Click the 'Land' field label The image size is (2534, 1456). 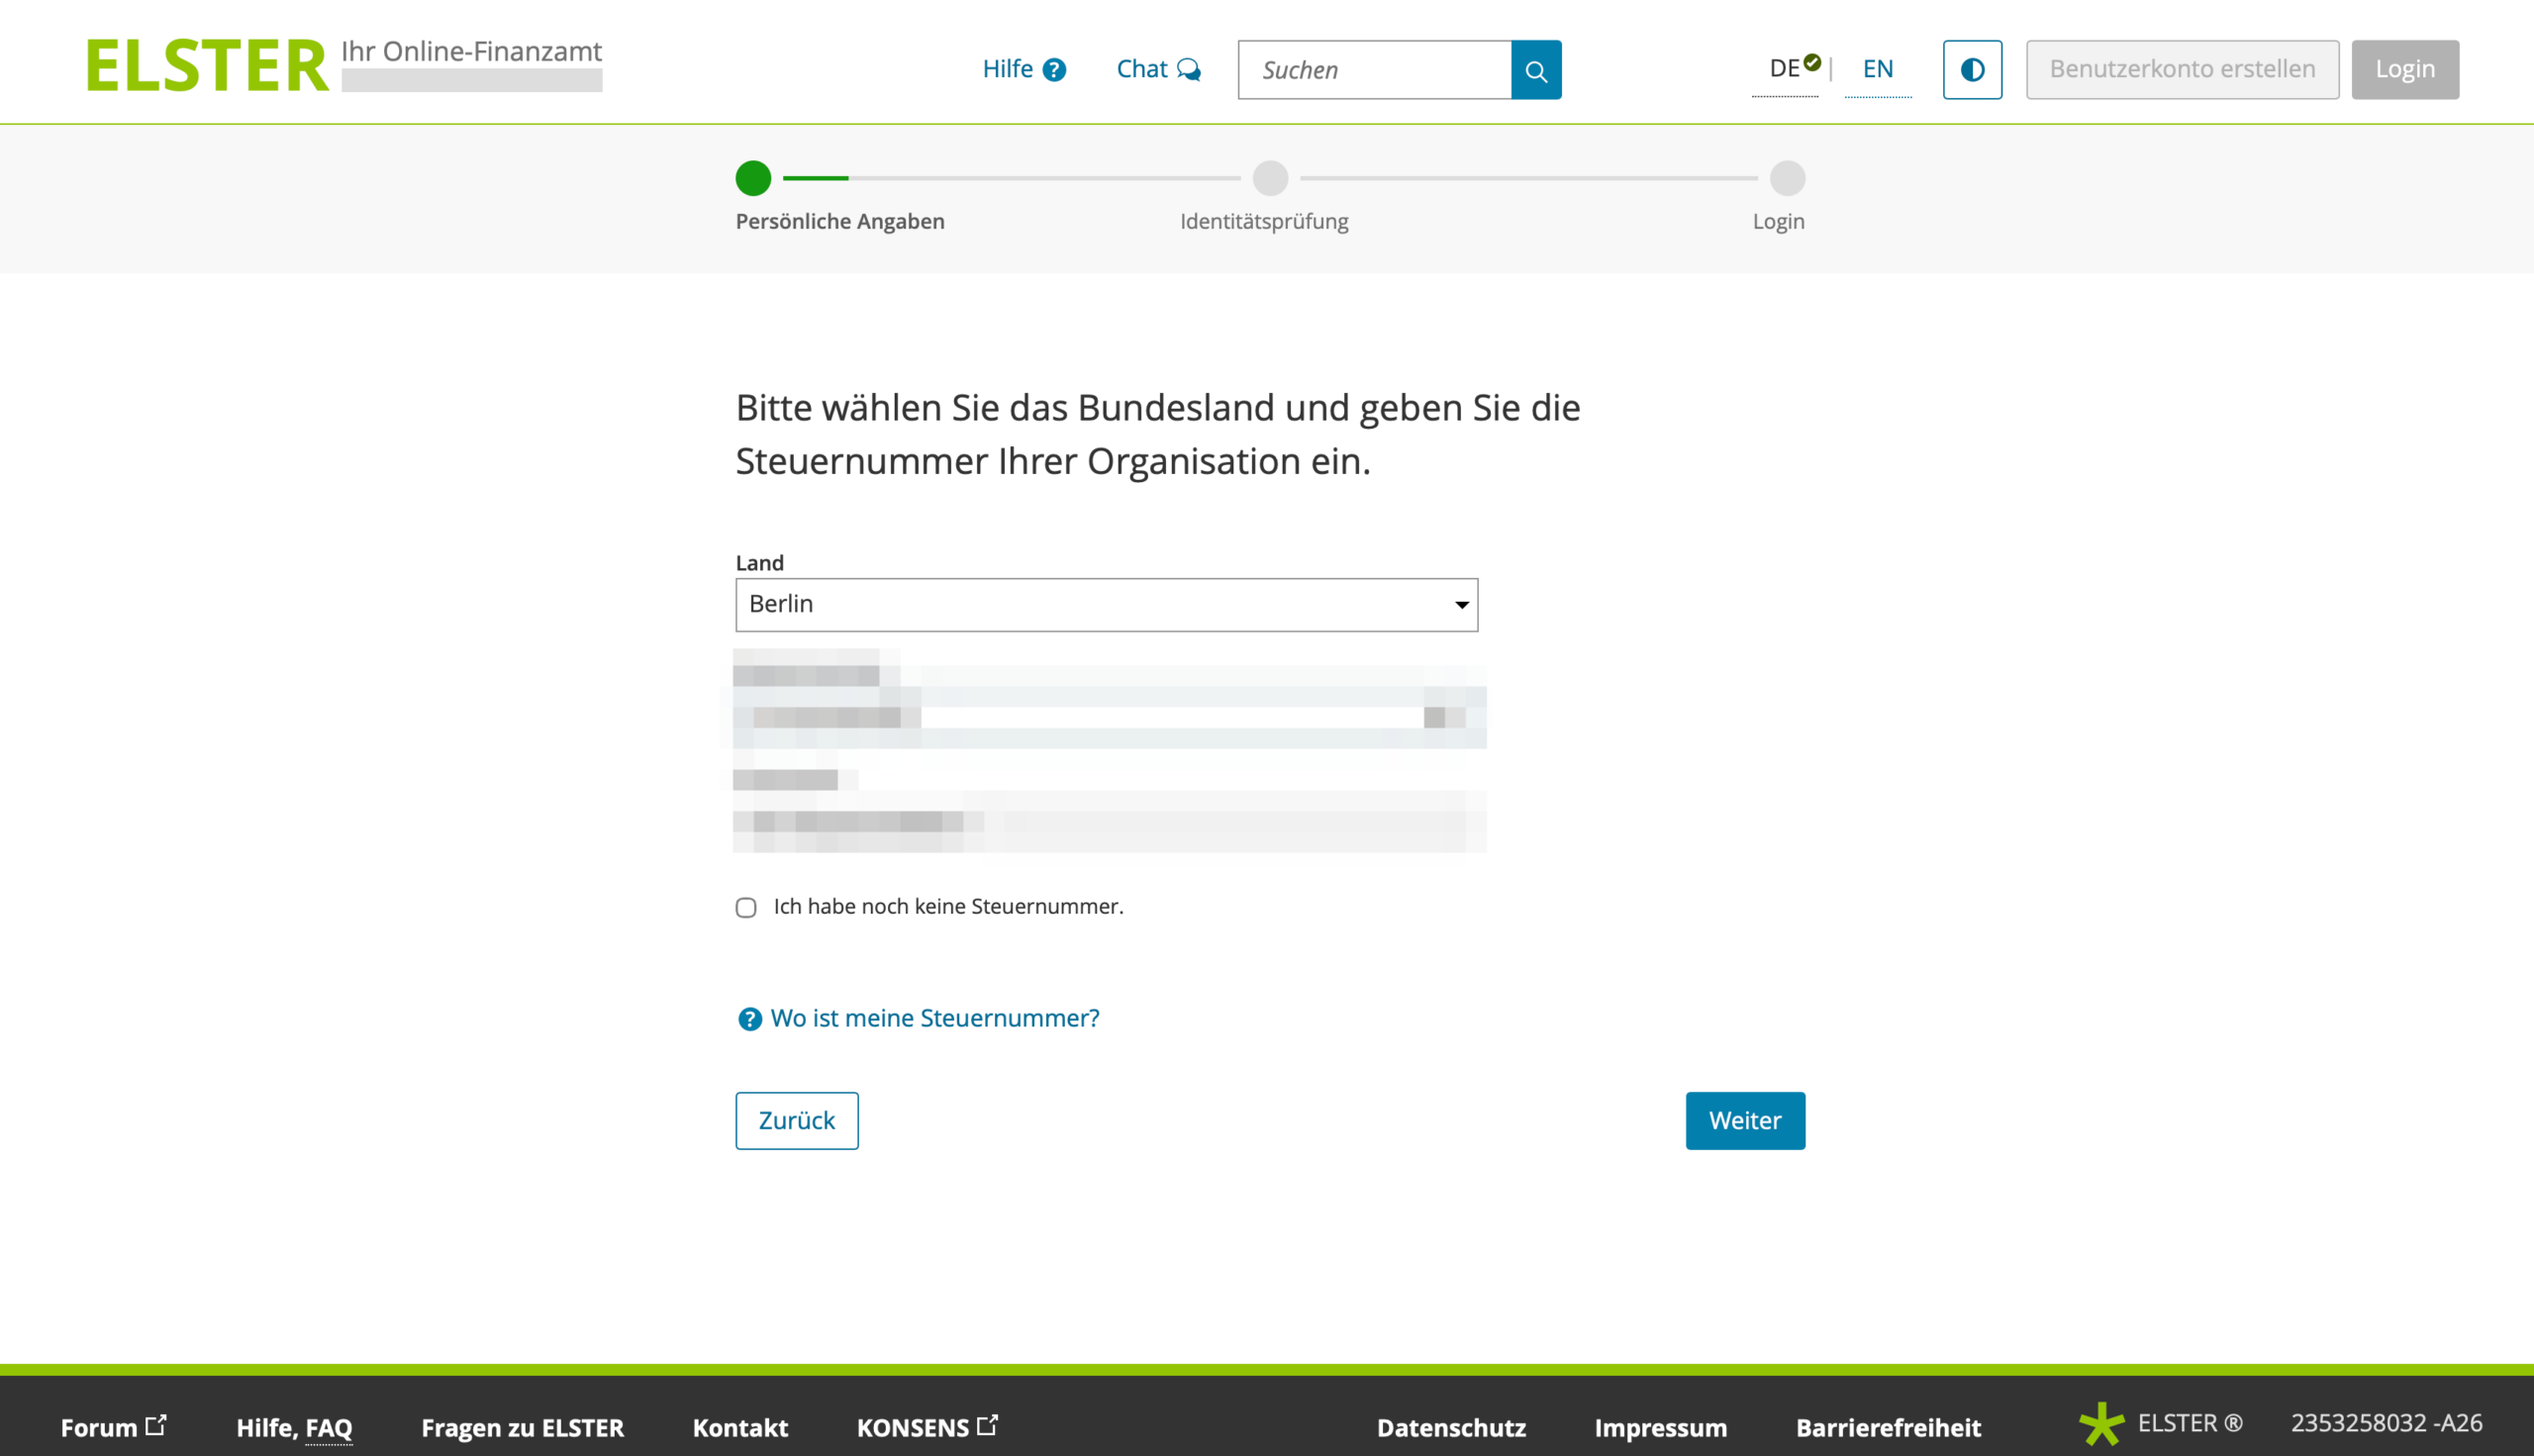tap(759, 562)
